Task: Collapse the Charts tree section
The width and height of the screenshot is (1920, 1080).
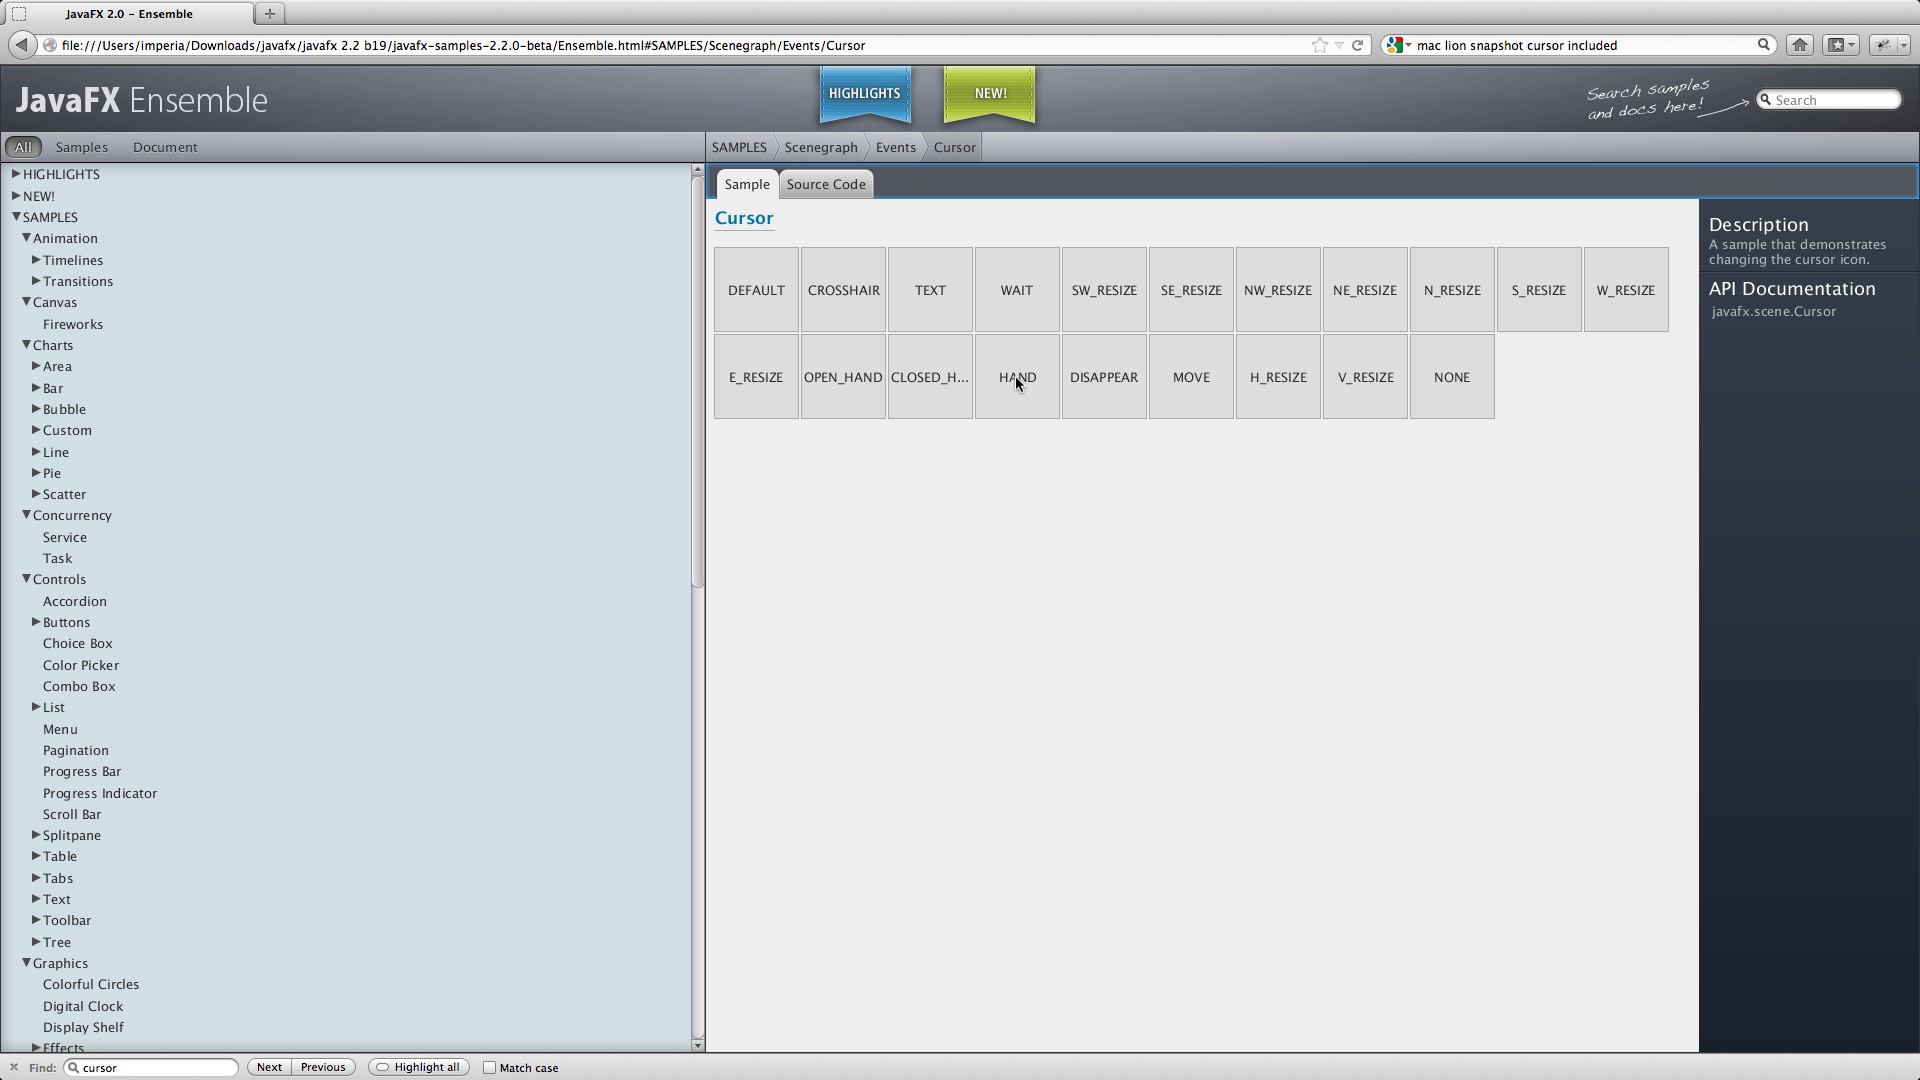Action: (x=27, y=345)
